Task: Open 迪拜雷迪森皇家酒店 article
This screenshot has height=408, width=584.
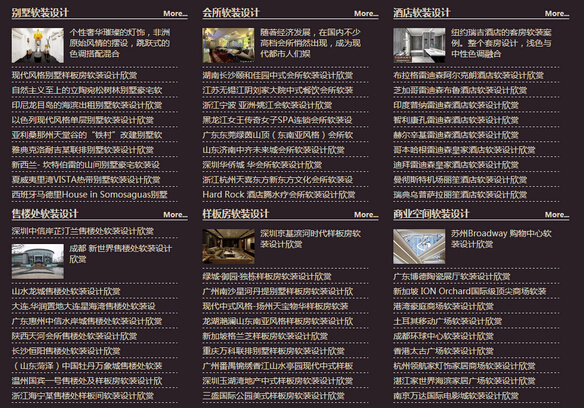Action: [456, 165]
